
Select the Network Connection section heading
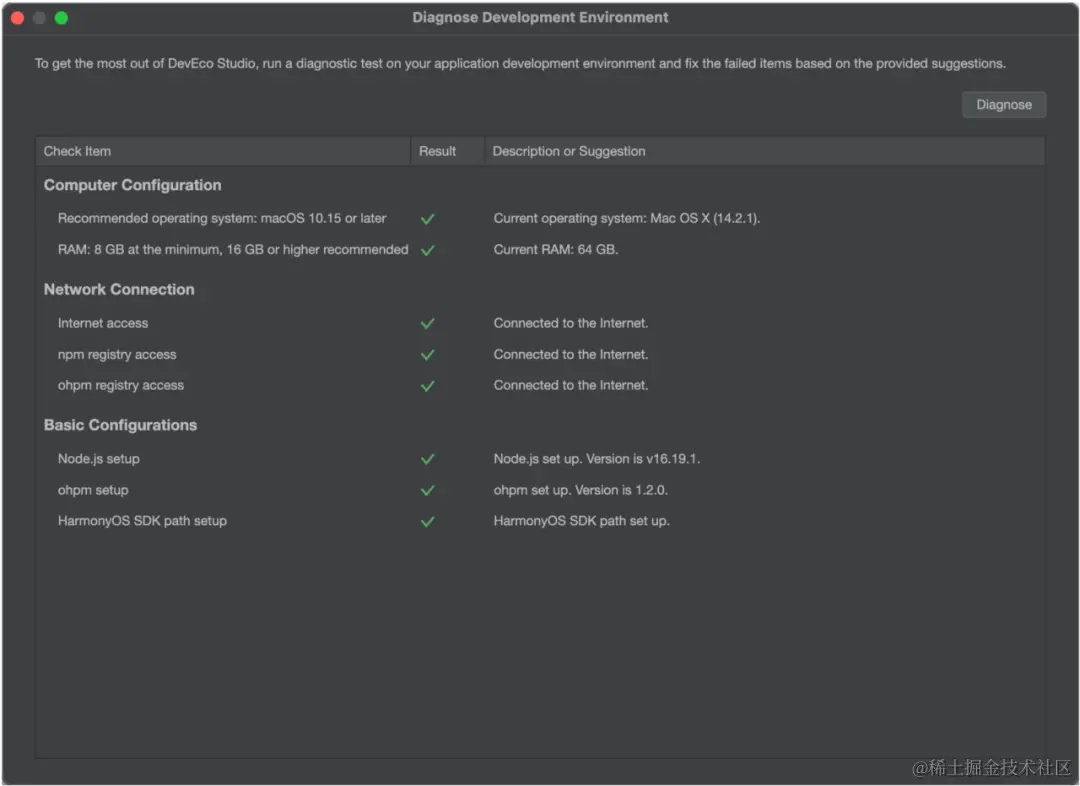click(119, 289)
